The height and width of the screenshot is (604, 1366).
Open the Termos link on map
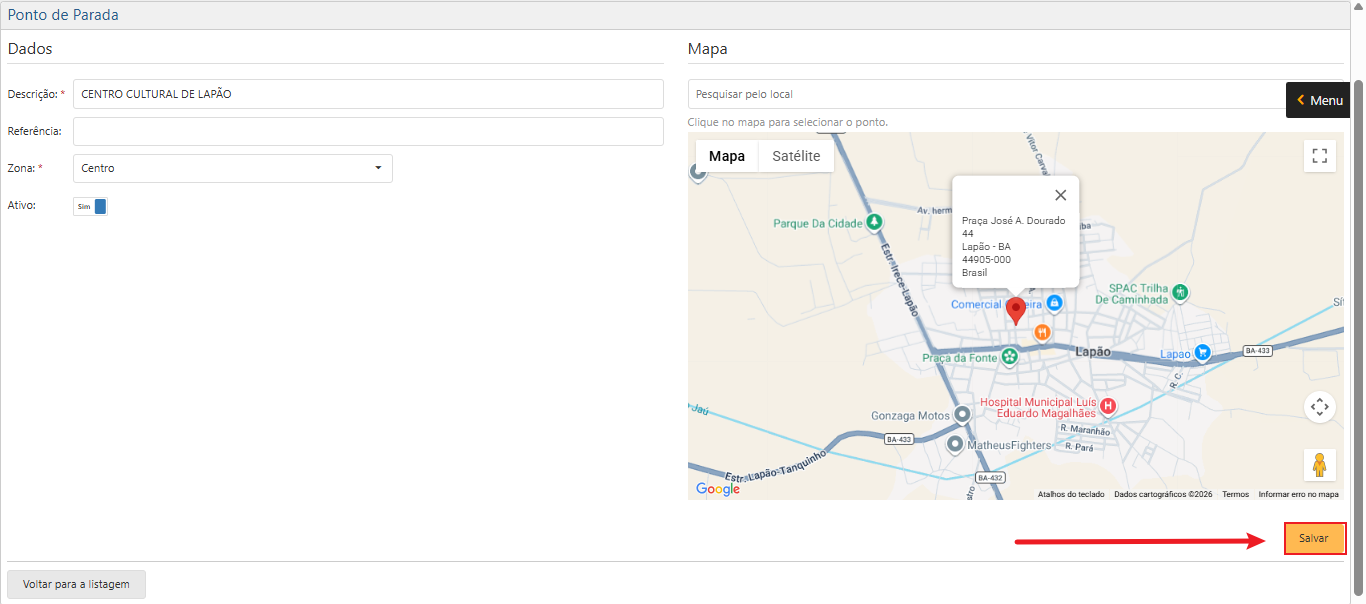tap(1235, 494)
